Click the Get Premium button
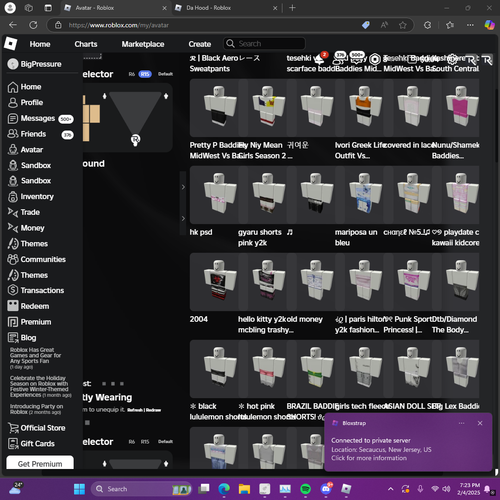The height and width of the screenshot is (500, 500). click(40, 463)
